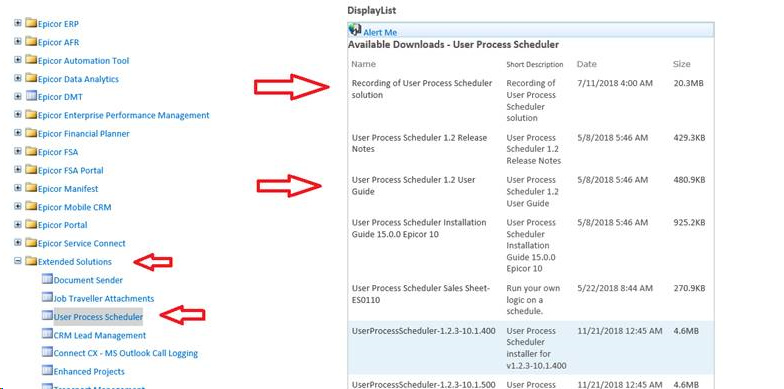Open the Epicor Service Connect link
Viewport: 784px width, 389px height.
tap(82, 244)
